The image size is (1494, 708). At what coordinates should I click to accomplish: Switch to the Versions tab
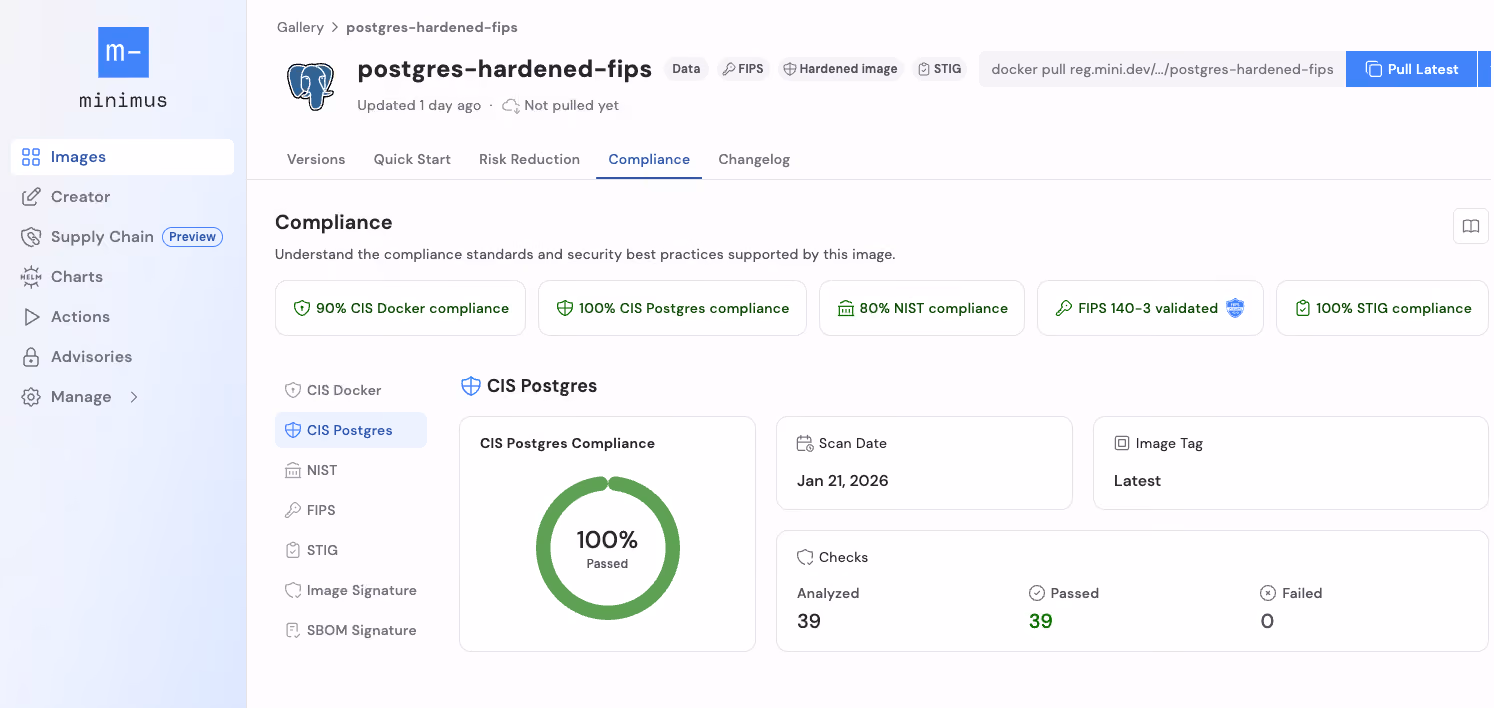point(316,159)
